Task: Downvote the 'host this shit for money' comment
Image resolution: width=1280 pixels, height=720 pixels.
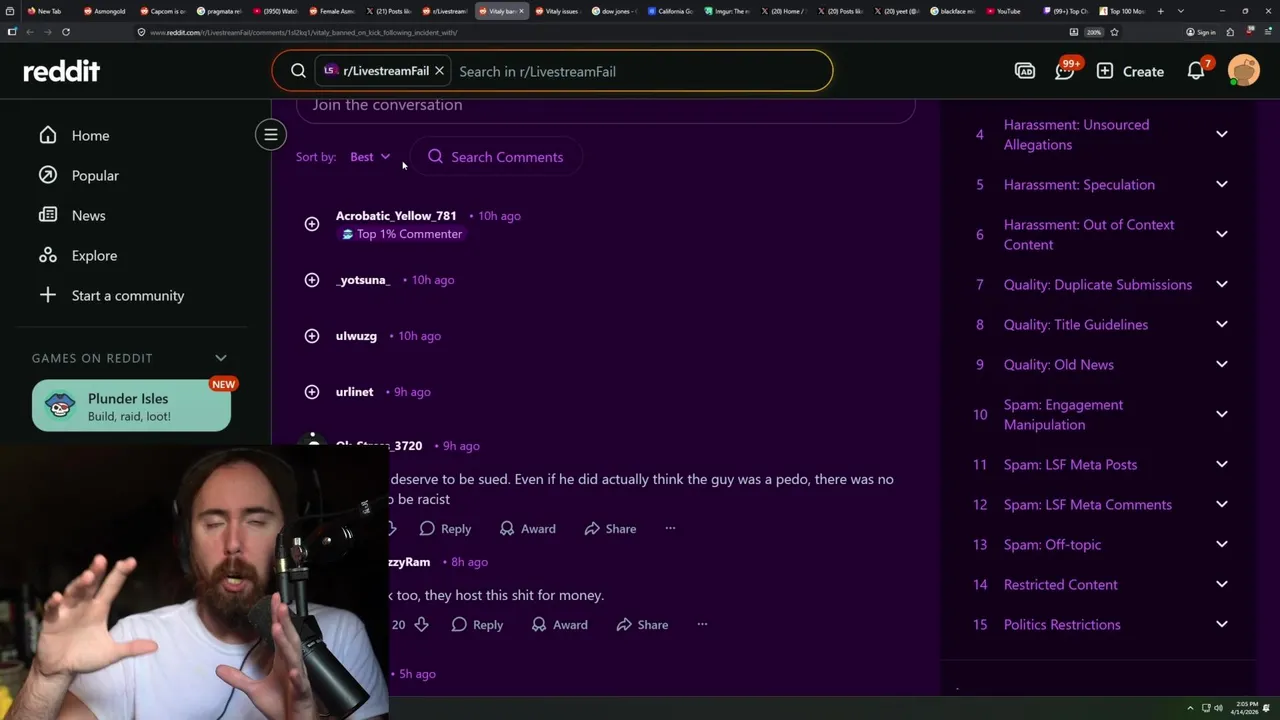Action: (x=421, y=625)
